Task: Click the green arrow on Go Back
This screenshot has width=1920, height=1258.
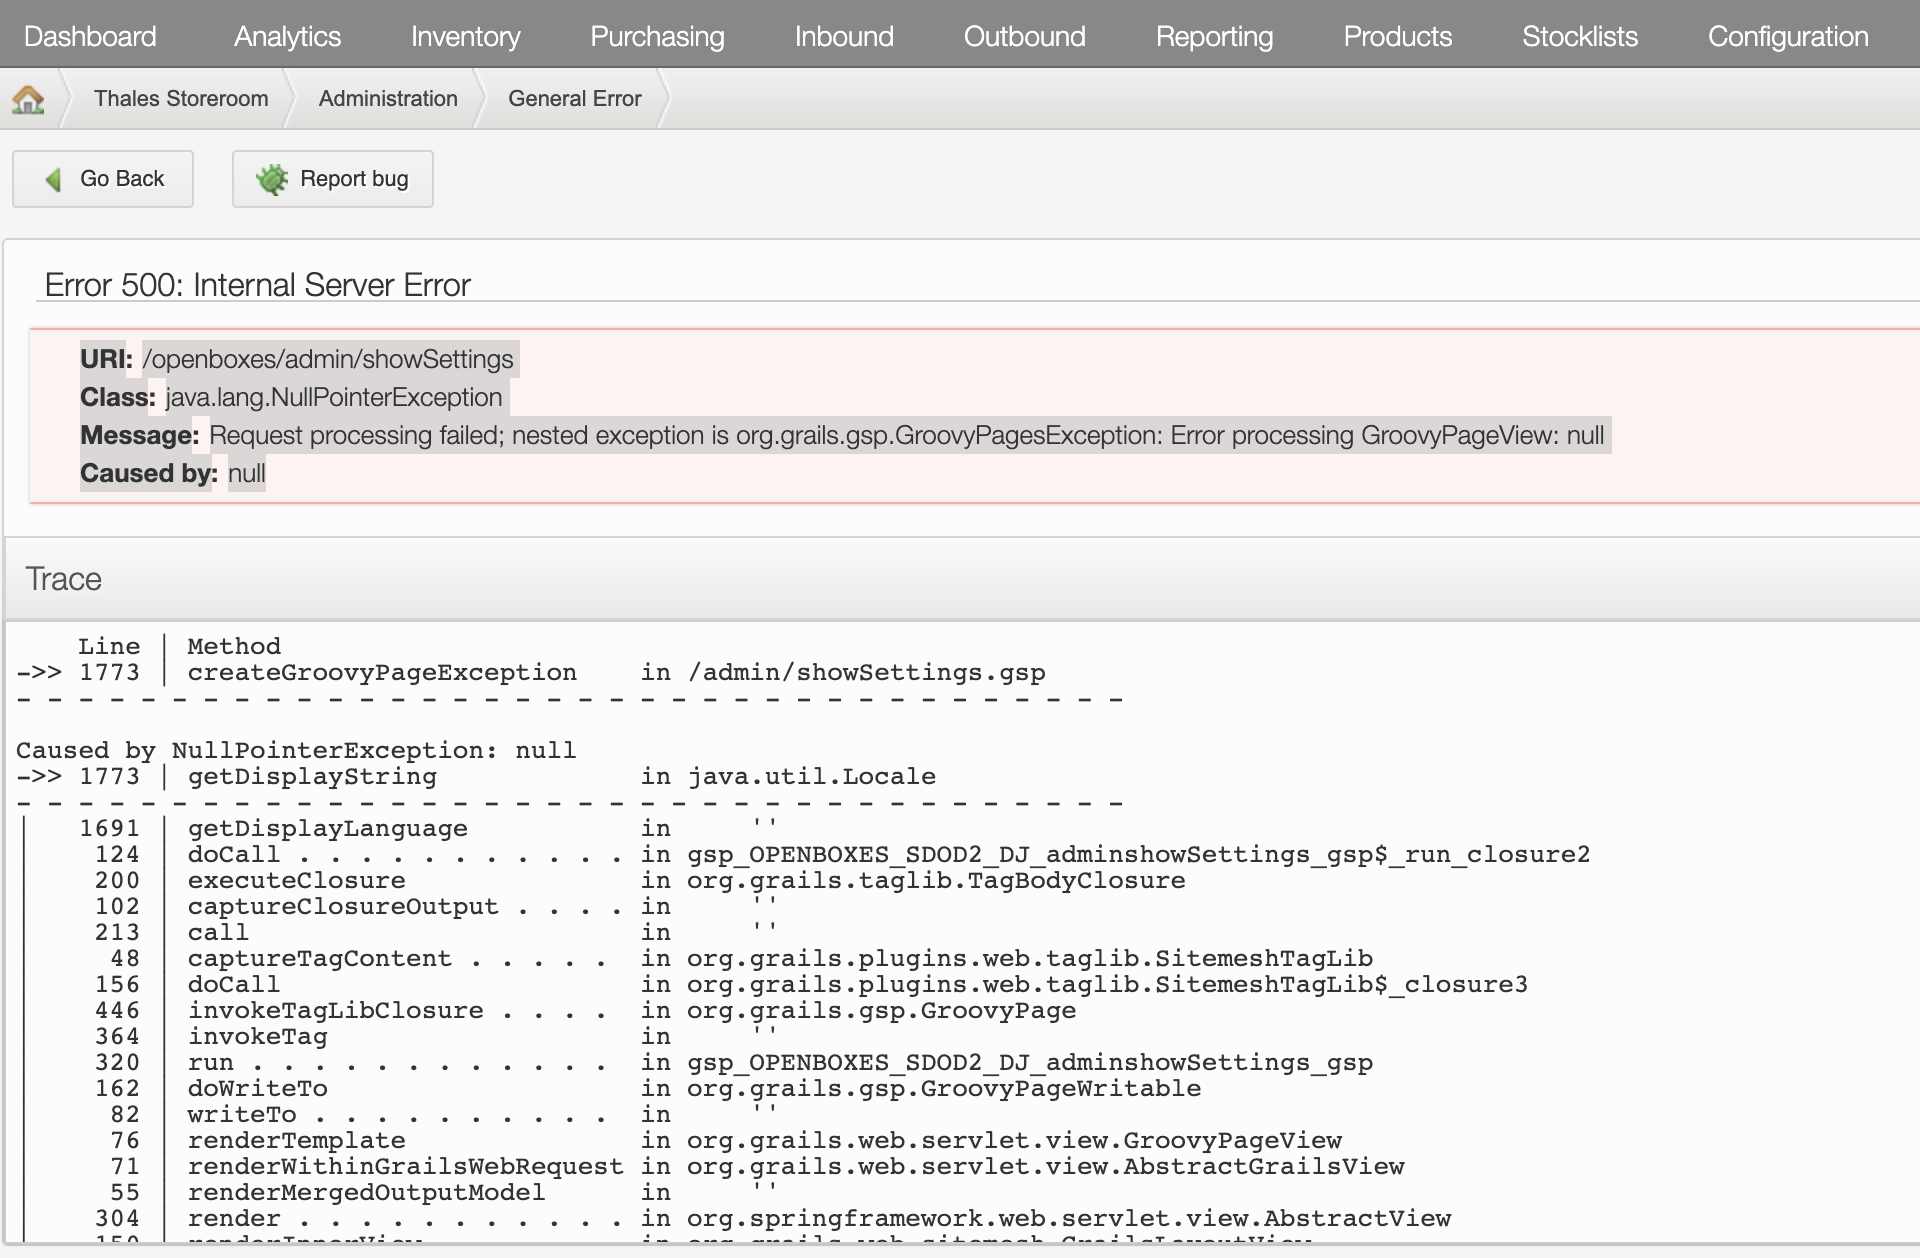Action: pyautogui.click(x=54, y=179)
